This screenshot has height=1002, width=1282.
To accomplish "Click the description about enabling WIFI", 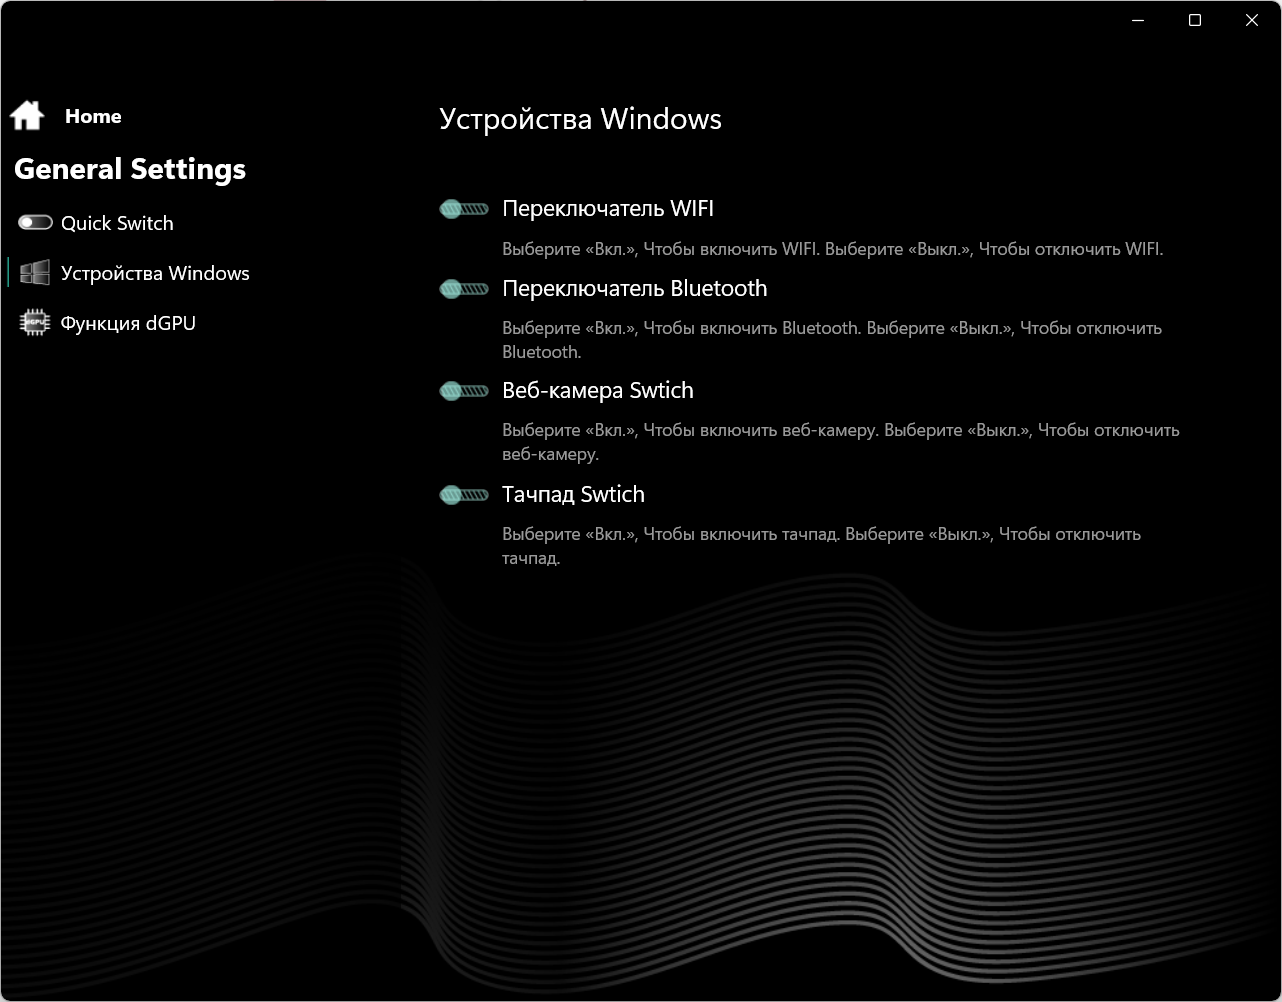I will coord(832,249).
